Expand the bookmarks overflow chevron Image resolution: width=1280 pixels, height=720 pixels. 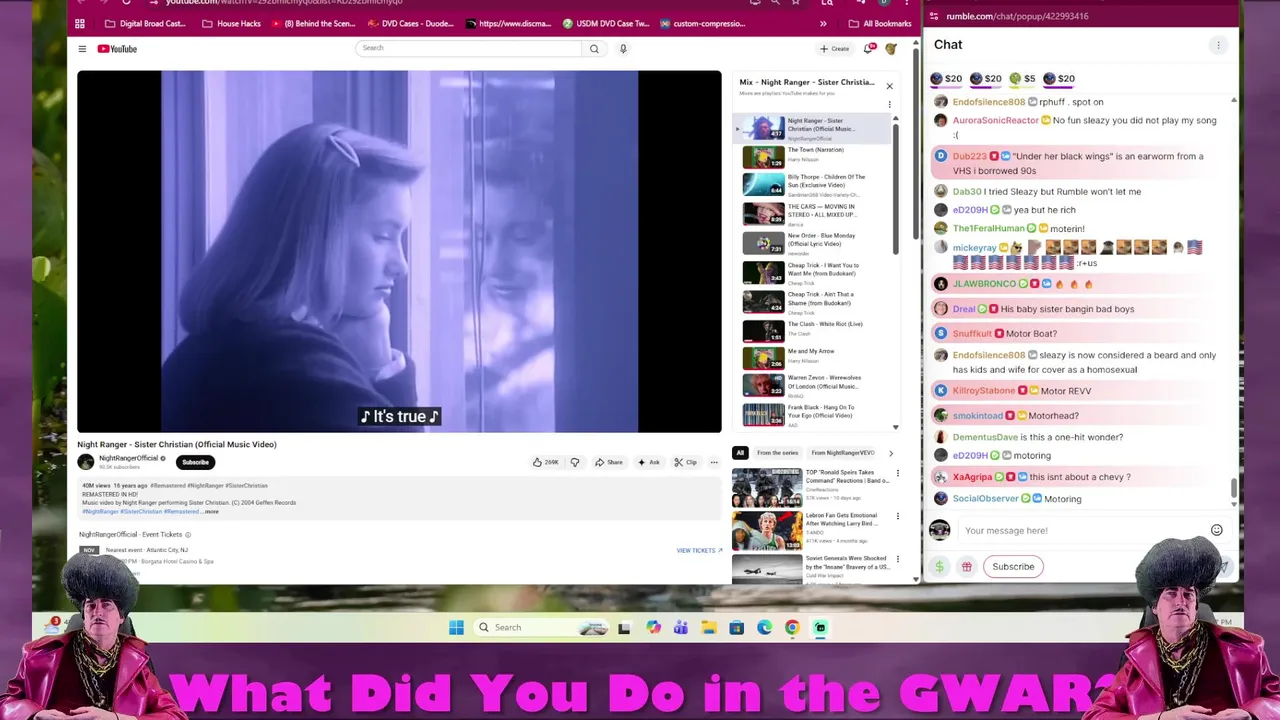pyautogui.click(x=823, y=23)
